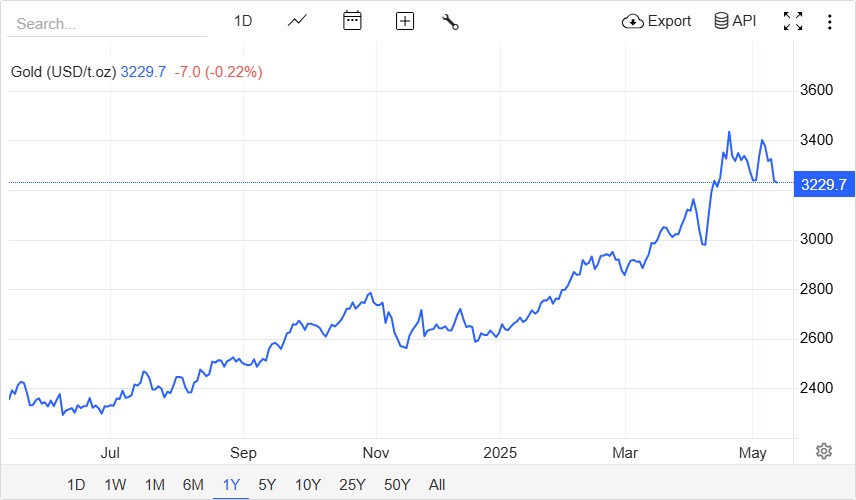The height and width of the screenshot is (500, 856).
Task: Click the Export cloud download button
Action: tap(656, 21)
